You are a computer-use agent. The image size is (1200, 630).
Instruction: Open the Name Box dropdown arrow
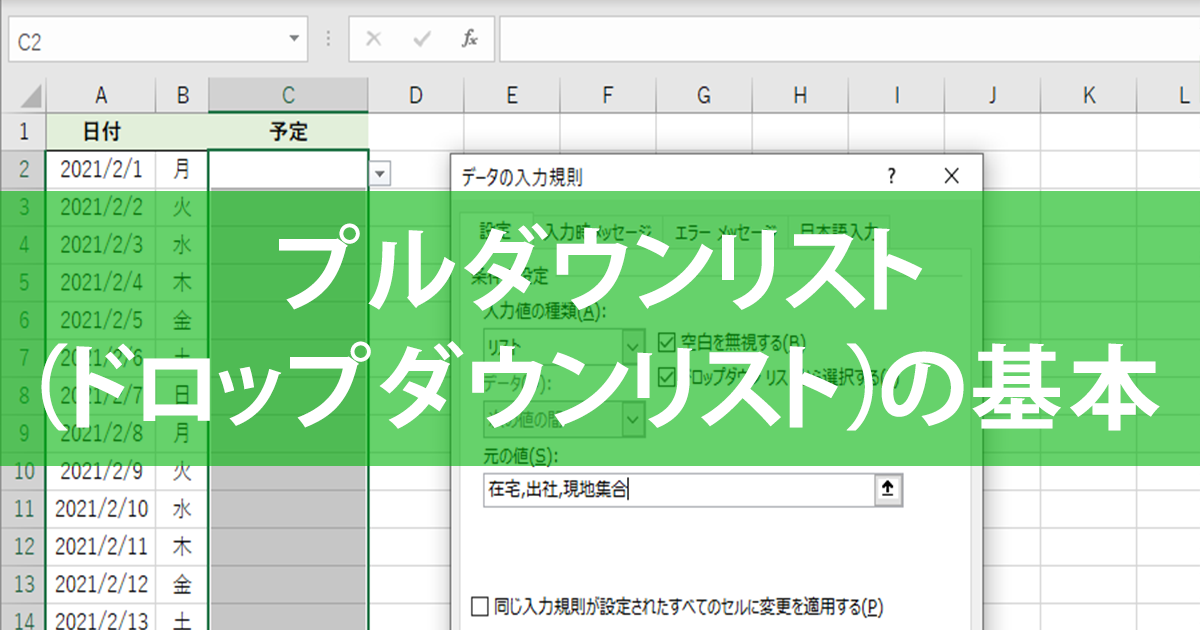pyautogui.click(x=294, y=40)
